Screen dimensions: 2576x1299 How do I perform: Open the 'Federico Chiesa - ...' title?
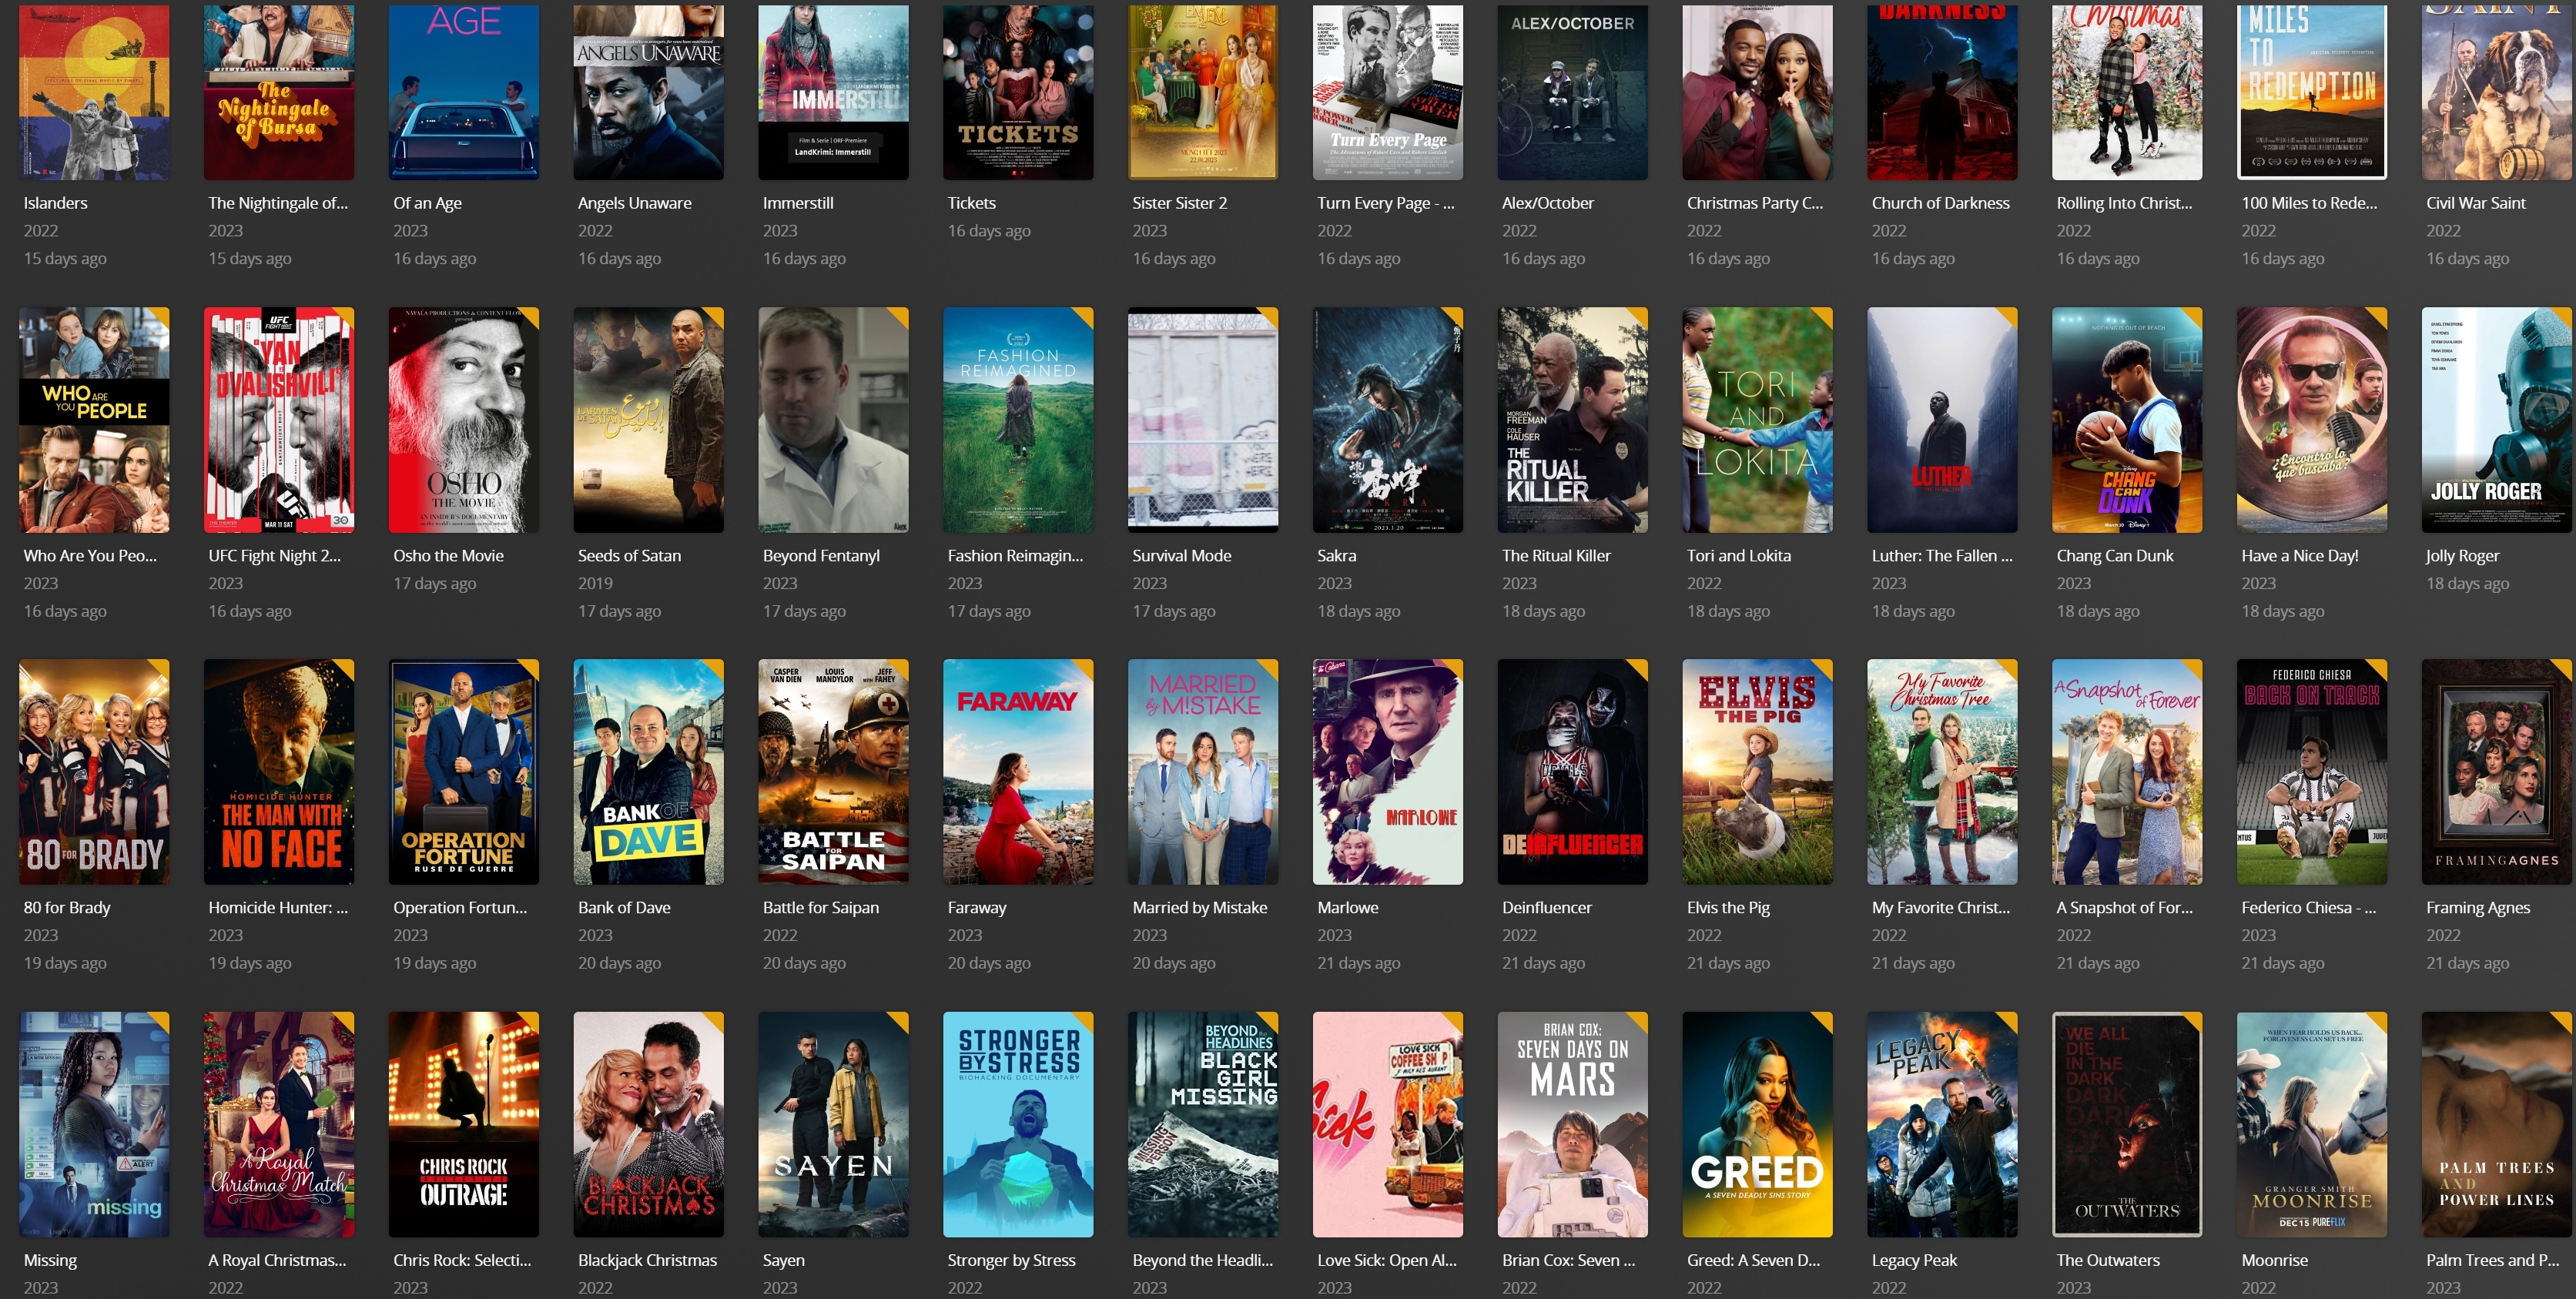pos(2308,908)
